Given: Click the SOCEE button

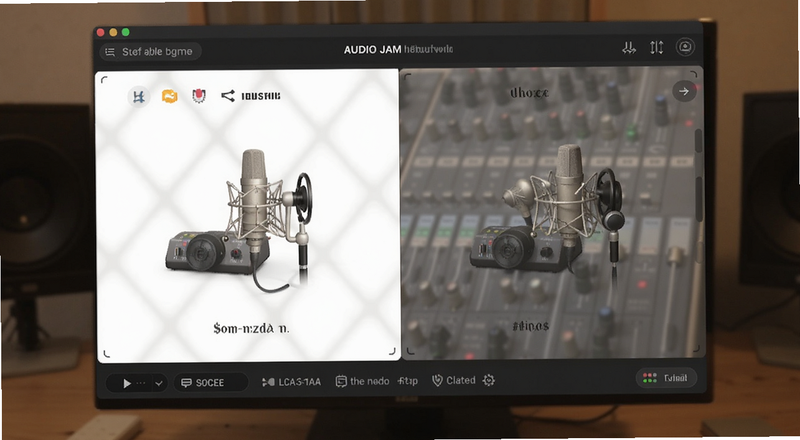Looking at the screenshot, I should [211, 383].
